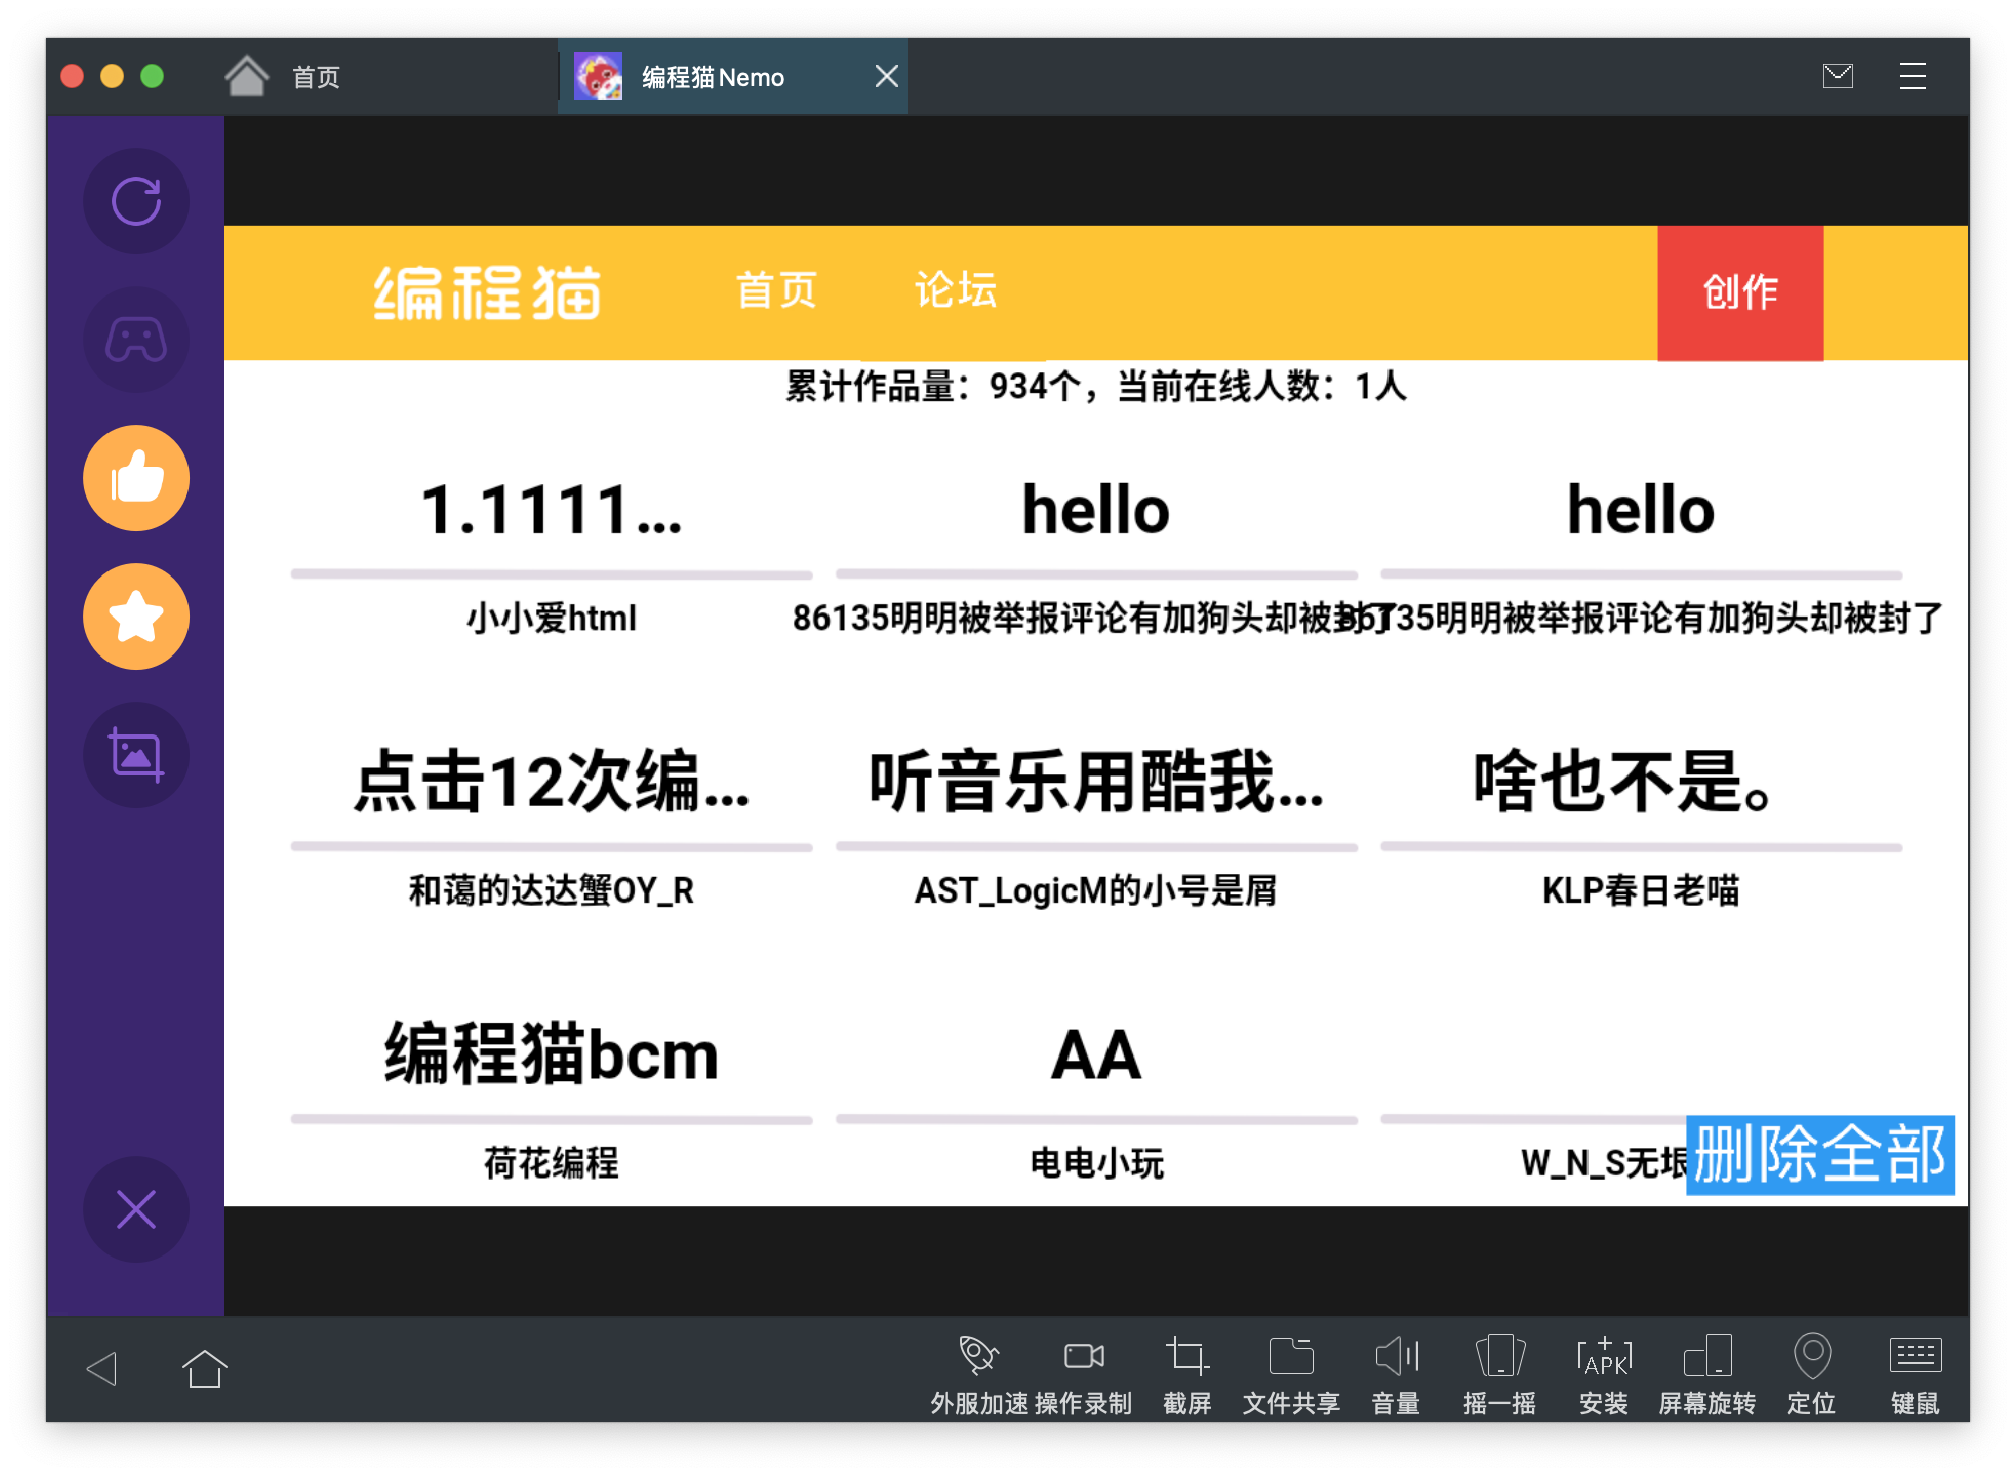Open the hamburger menu in title bar
The image size is (2016, 1476).
(1913, 76)
